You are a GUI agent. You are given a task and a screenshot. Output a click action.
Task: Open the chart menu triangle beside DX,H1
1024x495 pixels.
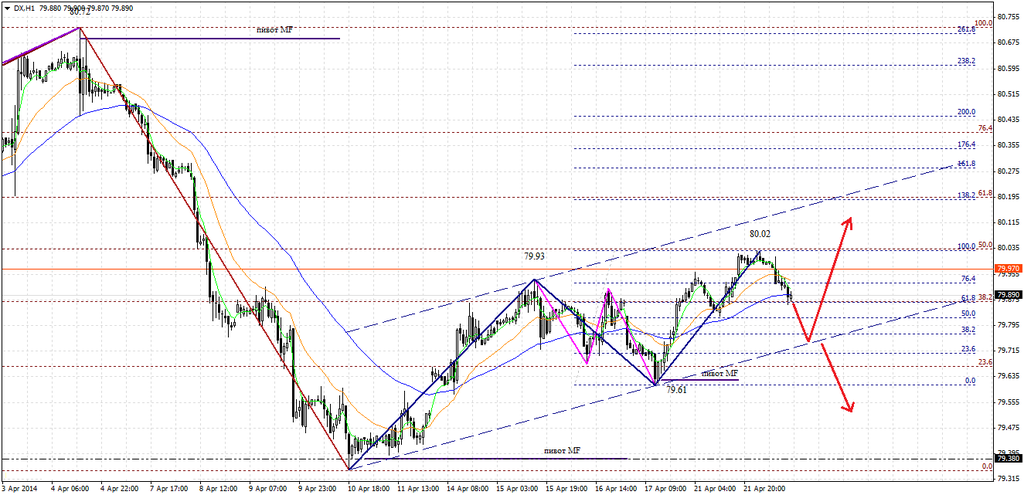click(x=7, y=8)
